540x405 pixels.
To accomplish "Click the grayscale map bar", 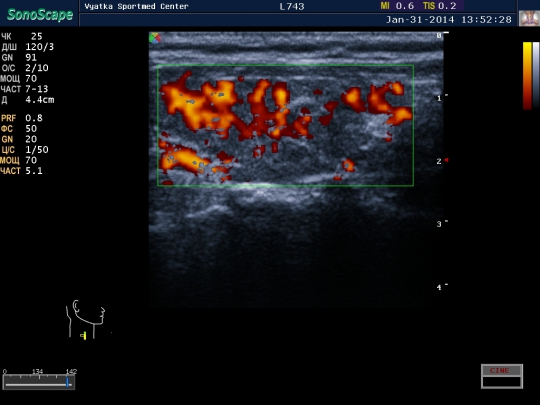I will (x=536, y=75).
